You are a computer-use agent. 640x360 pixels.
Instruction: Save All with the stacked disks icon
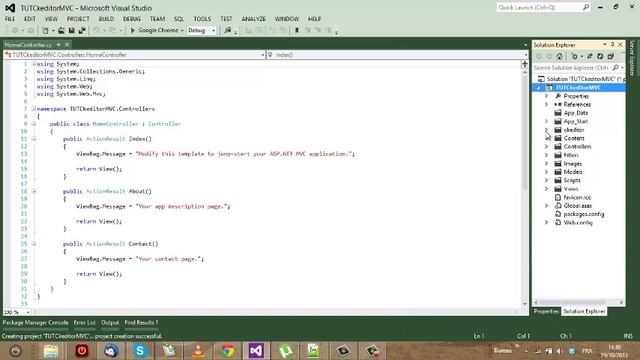click(x=82, y=31)
